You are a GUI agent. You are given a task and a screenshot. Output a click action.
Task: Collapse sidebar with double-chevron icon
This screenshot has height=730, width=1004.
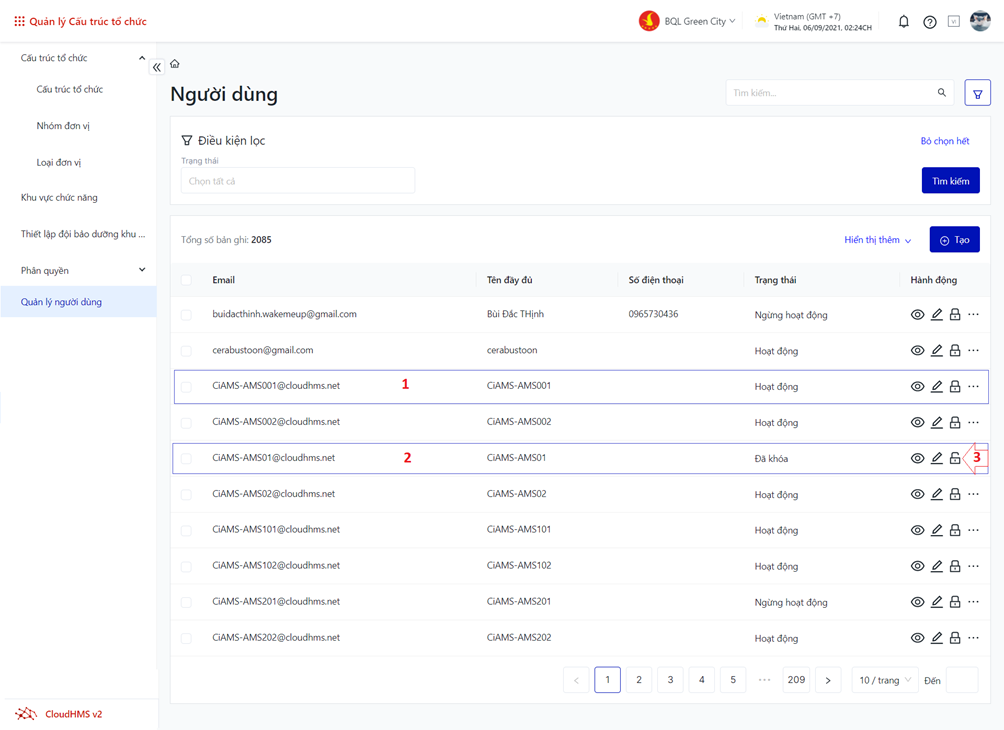click(x=157, y=67)
